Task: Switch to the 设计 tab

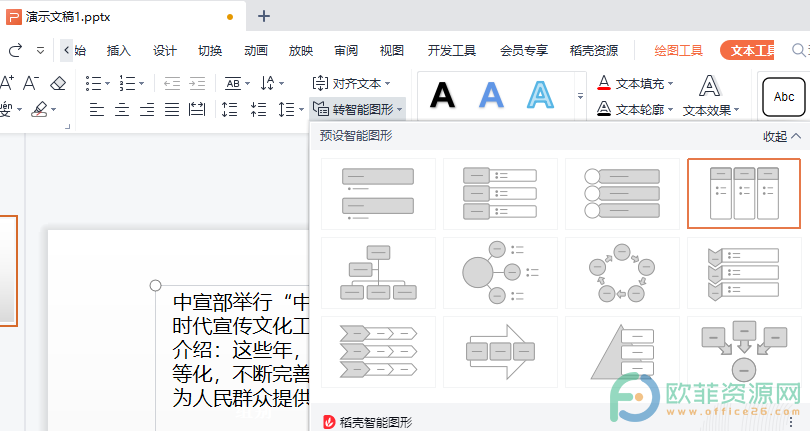Action: (x=164, y=51)
